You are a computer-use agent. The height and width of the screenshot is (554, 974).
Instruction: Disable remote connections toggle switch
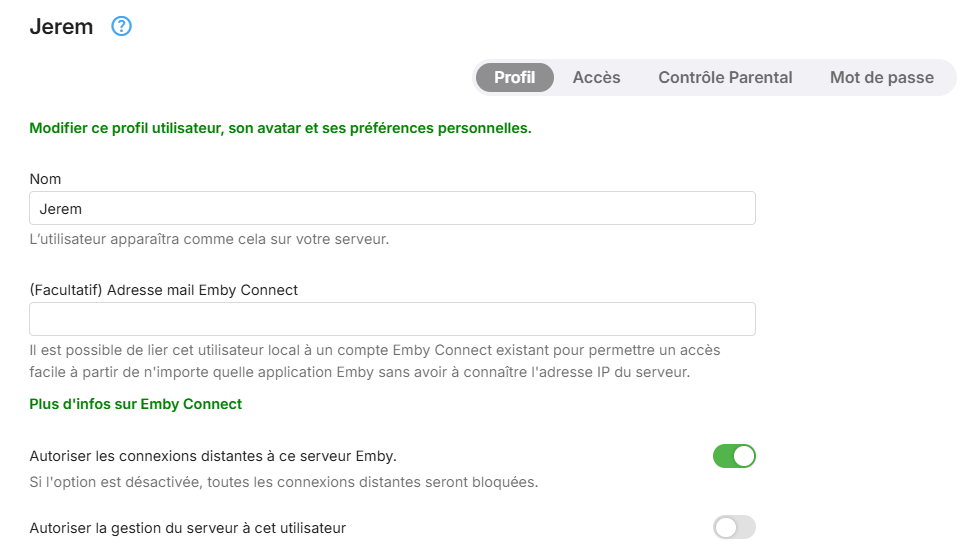[x=734, y=457]
